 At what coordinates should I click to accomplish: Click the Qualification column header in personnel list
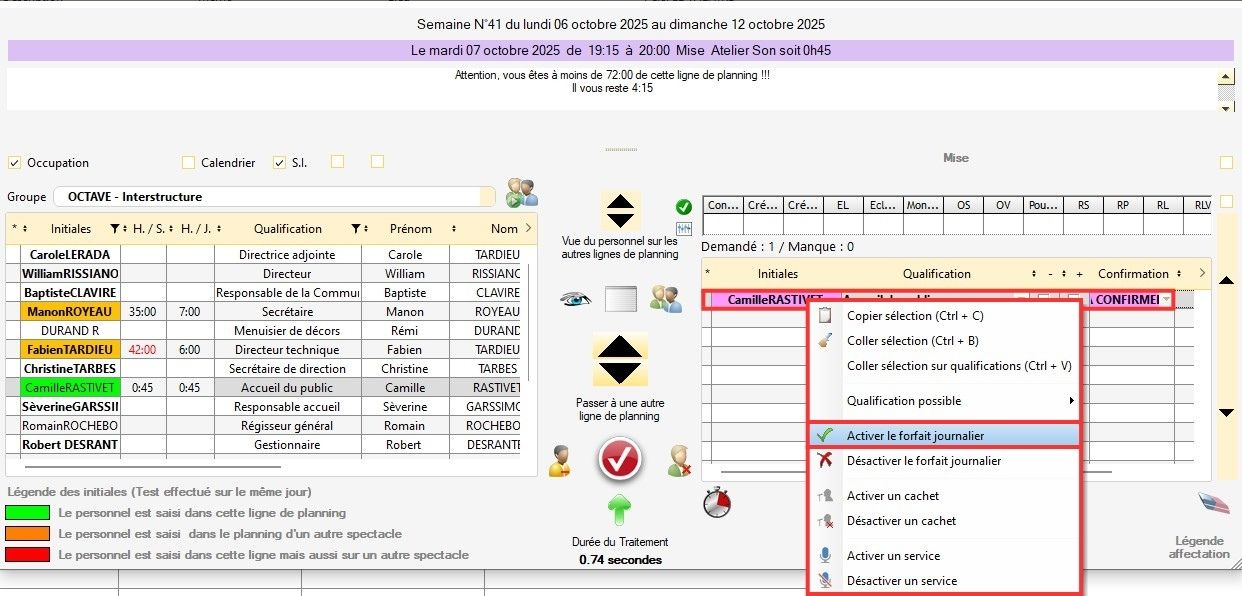click(288, 229)
